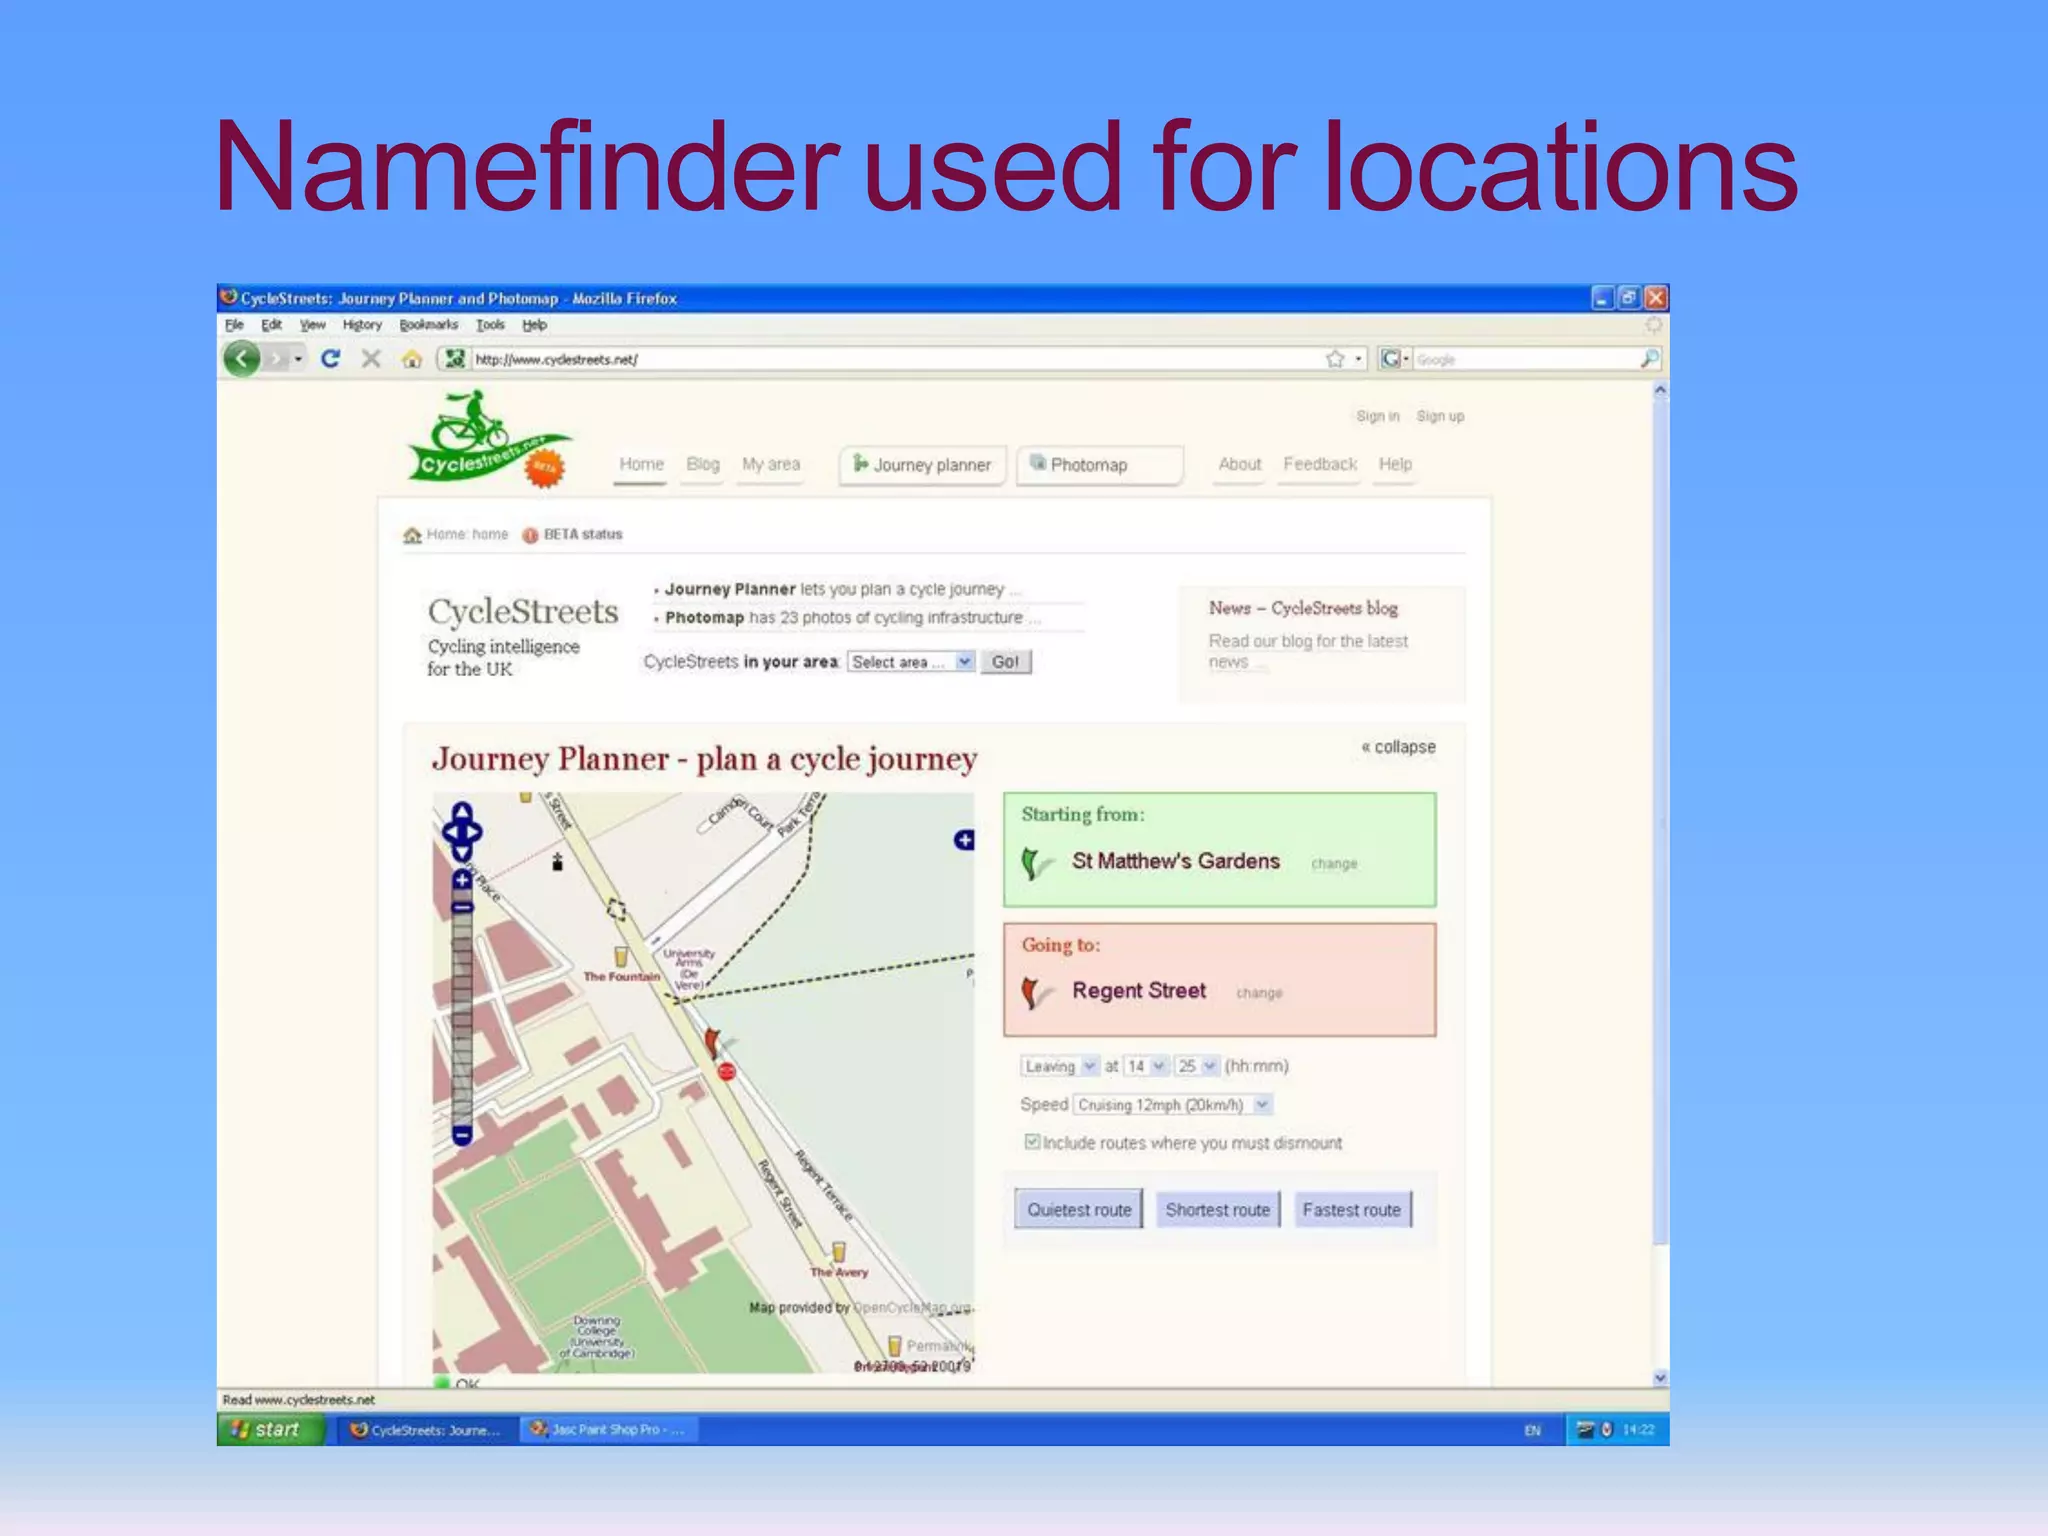Open the map layer switcher plus icon
This screenshot has height=1536, width=2048.
(964, 840)
